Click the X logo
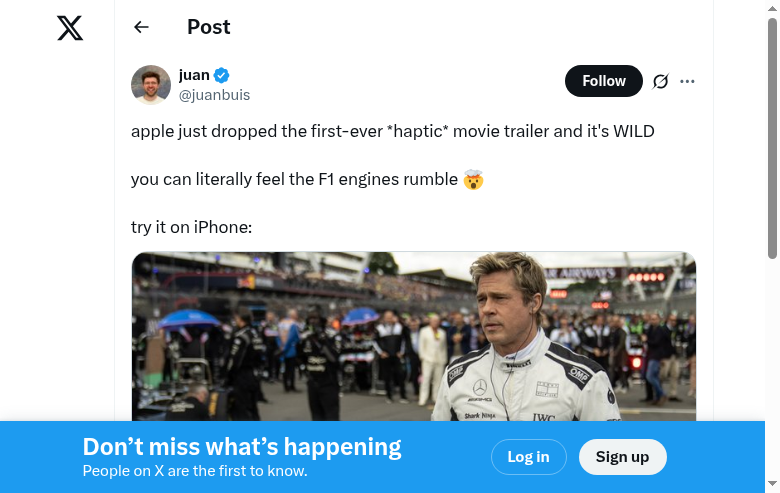 [x=70, y=28]
